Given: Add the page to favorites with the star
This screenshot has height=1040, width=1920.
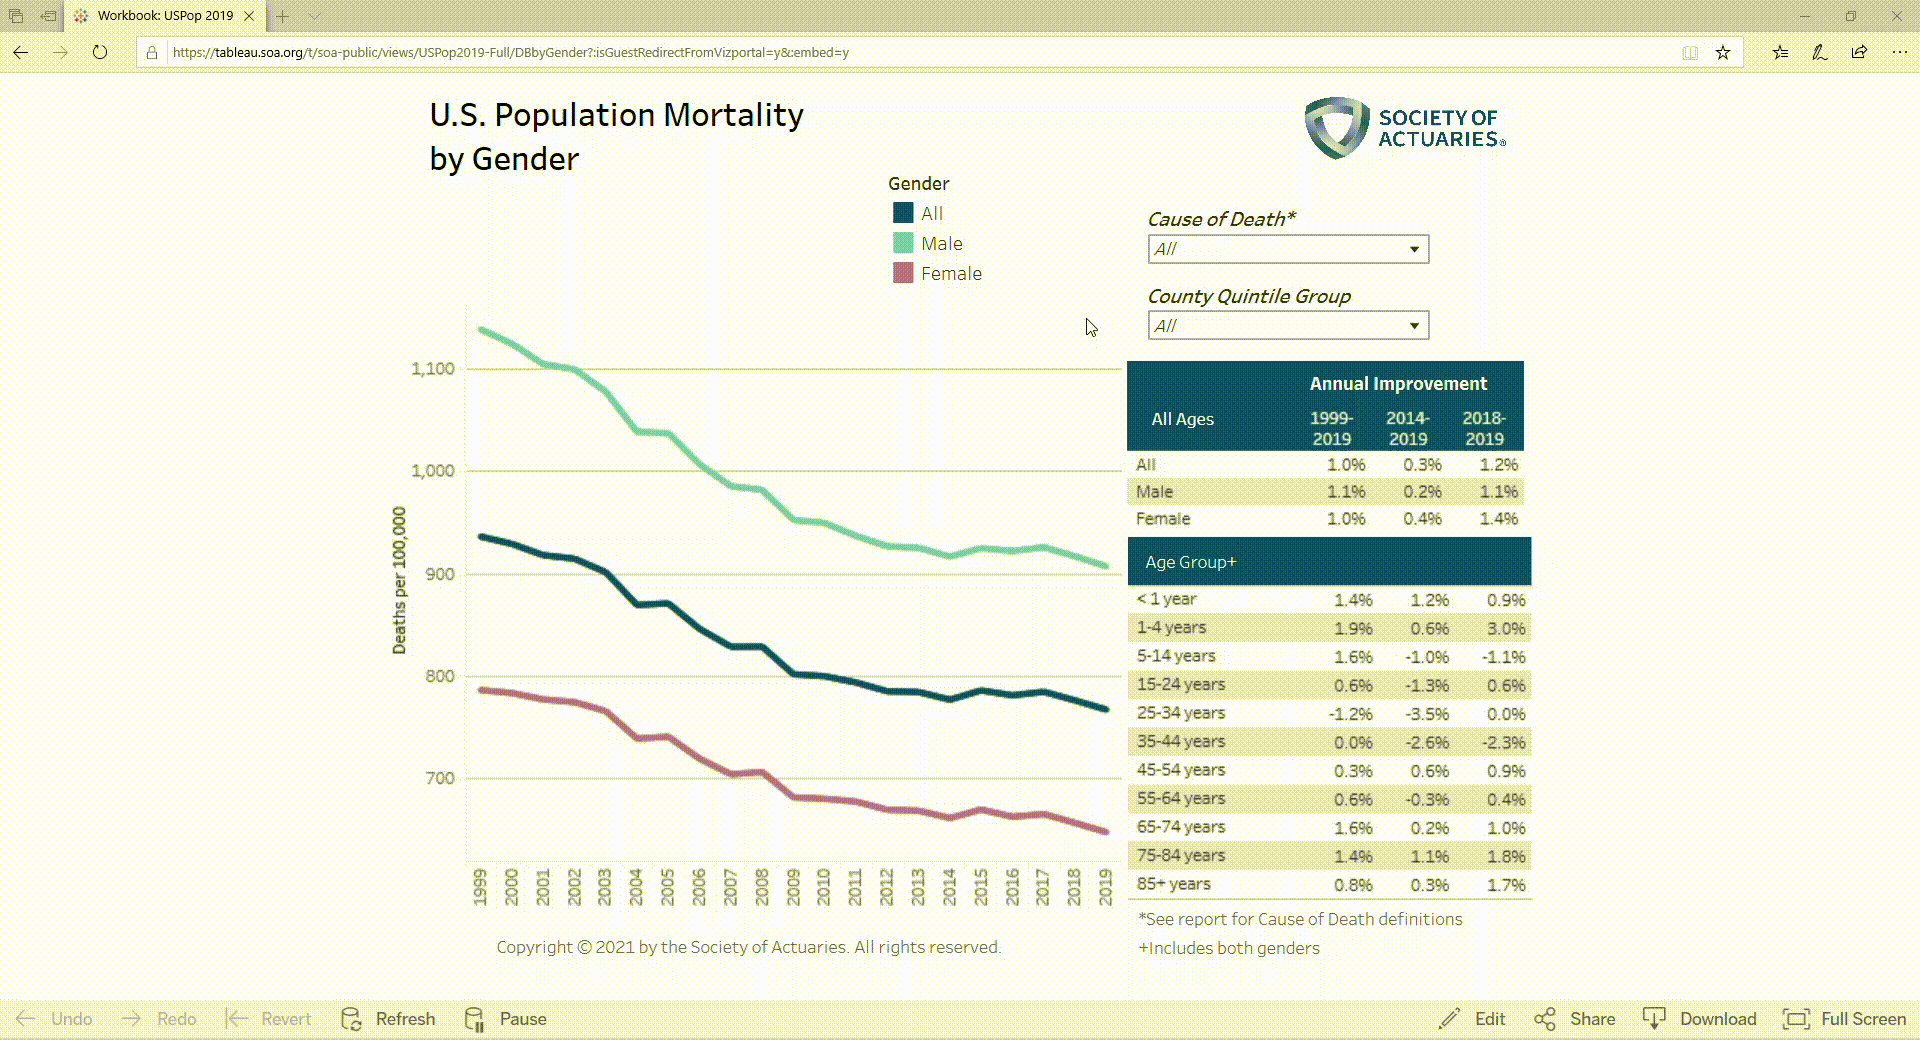Looking at the screenshot, I should point(1723,52).
